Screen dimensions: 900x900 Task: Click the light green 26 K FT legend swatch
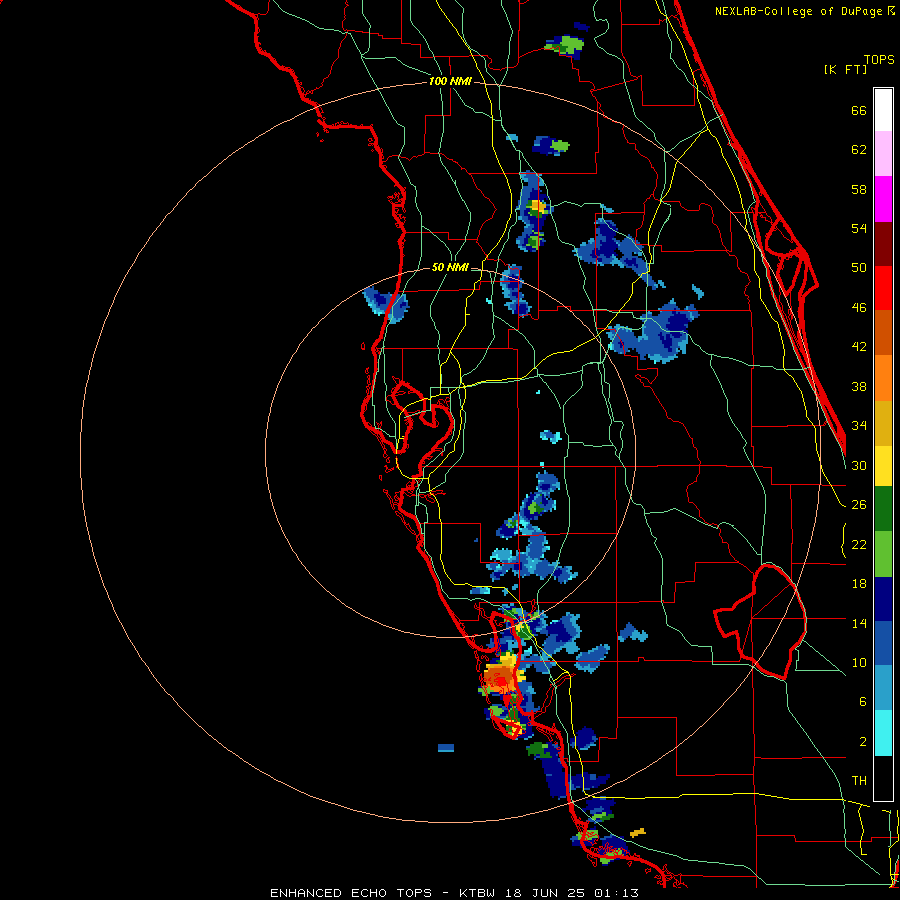pos(883,554)
